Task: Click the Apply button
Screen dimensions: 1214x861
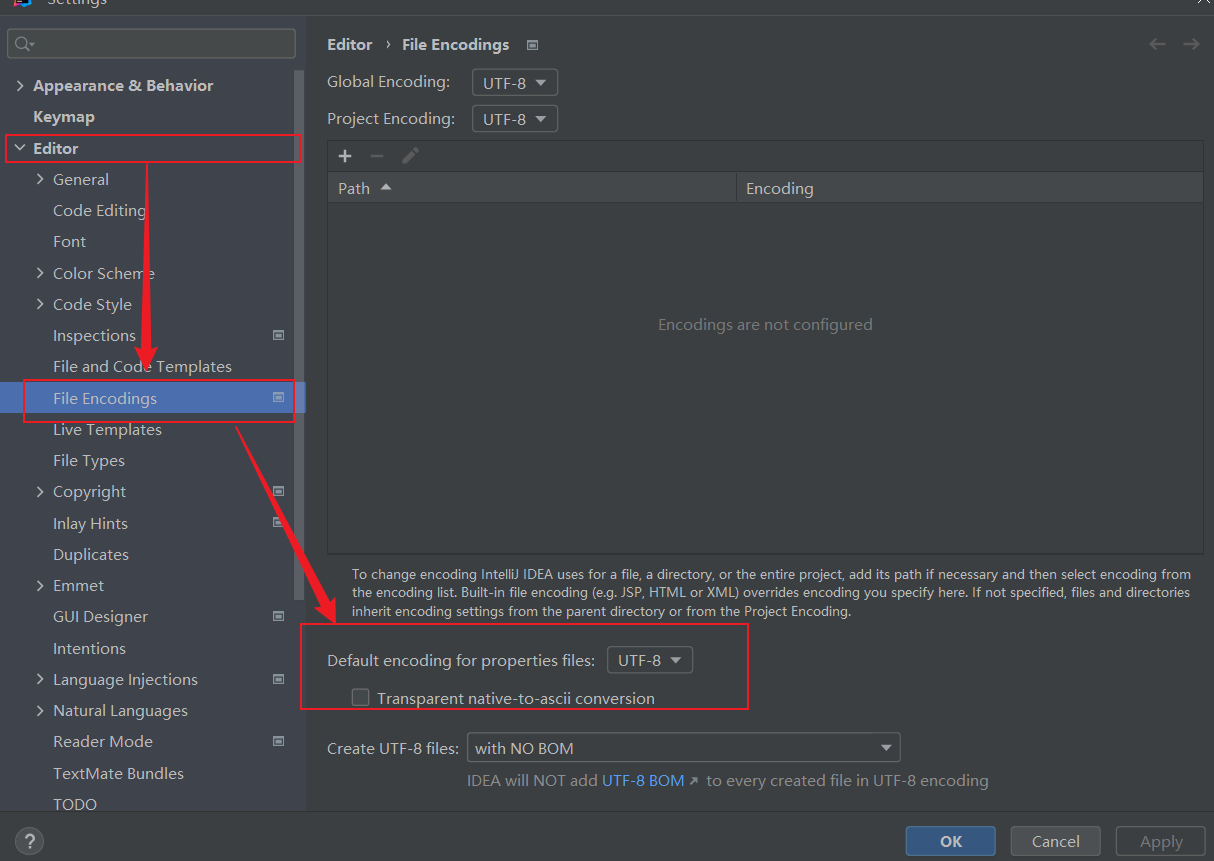Action: click(1161, 841)
